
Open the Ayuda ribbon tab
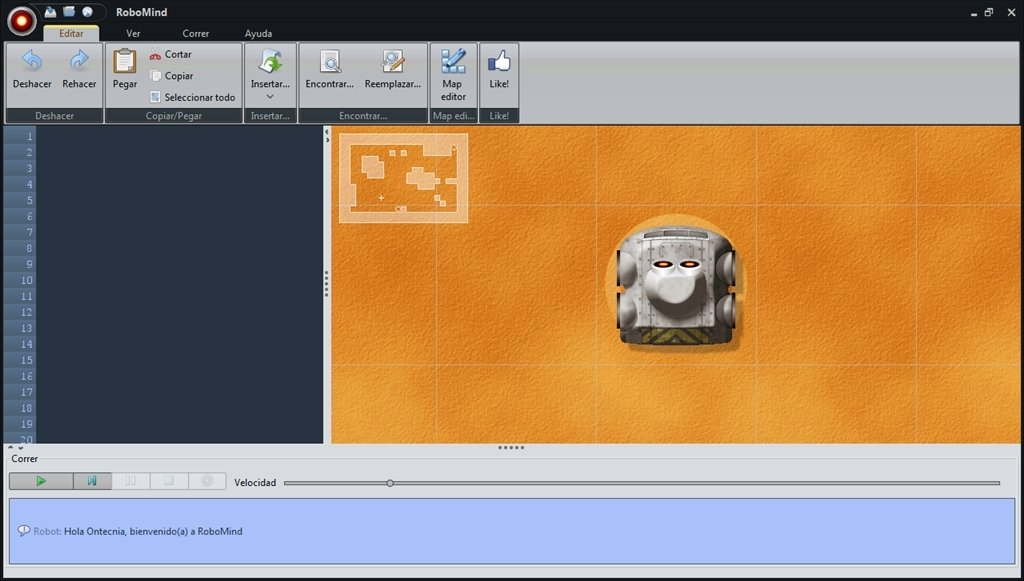click(258, 33)
